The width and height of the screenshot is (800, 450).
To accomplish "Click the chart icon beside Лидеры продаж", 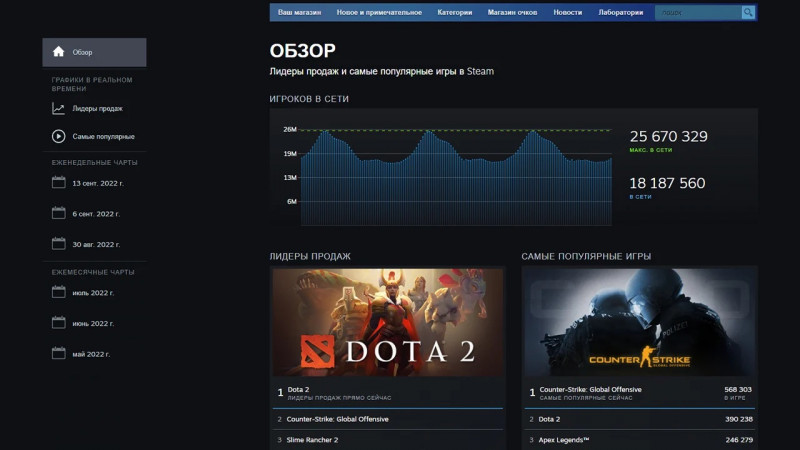I will [58, 109].
